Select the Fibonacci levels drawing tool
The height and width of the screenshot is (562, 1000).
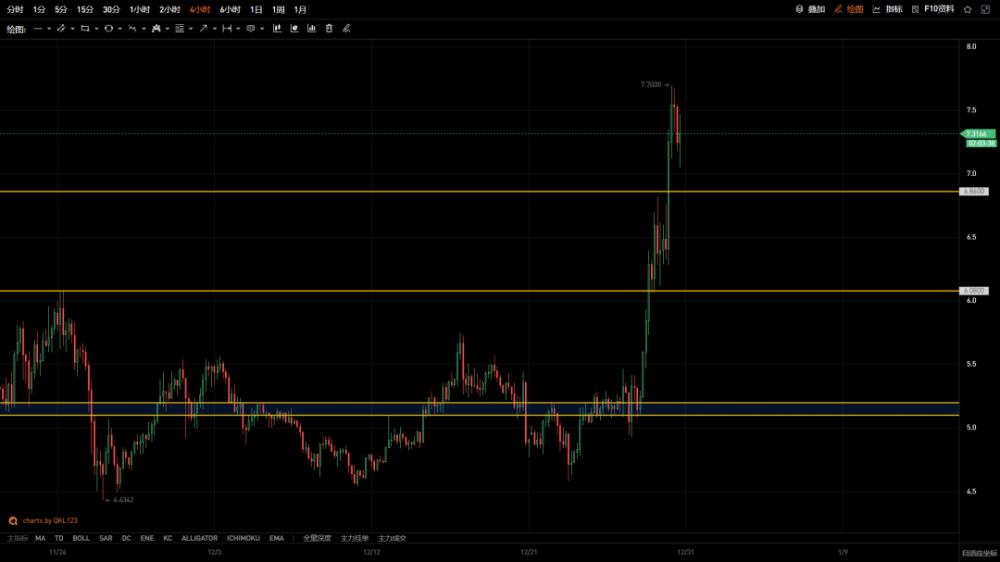(x=180, y=29)
